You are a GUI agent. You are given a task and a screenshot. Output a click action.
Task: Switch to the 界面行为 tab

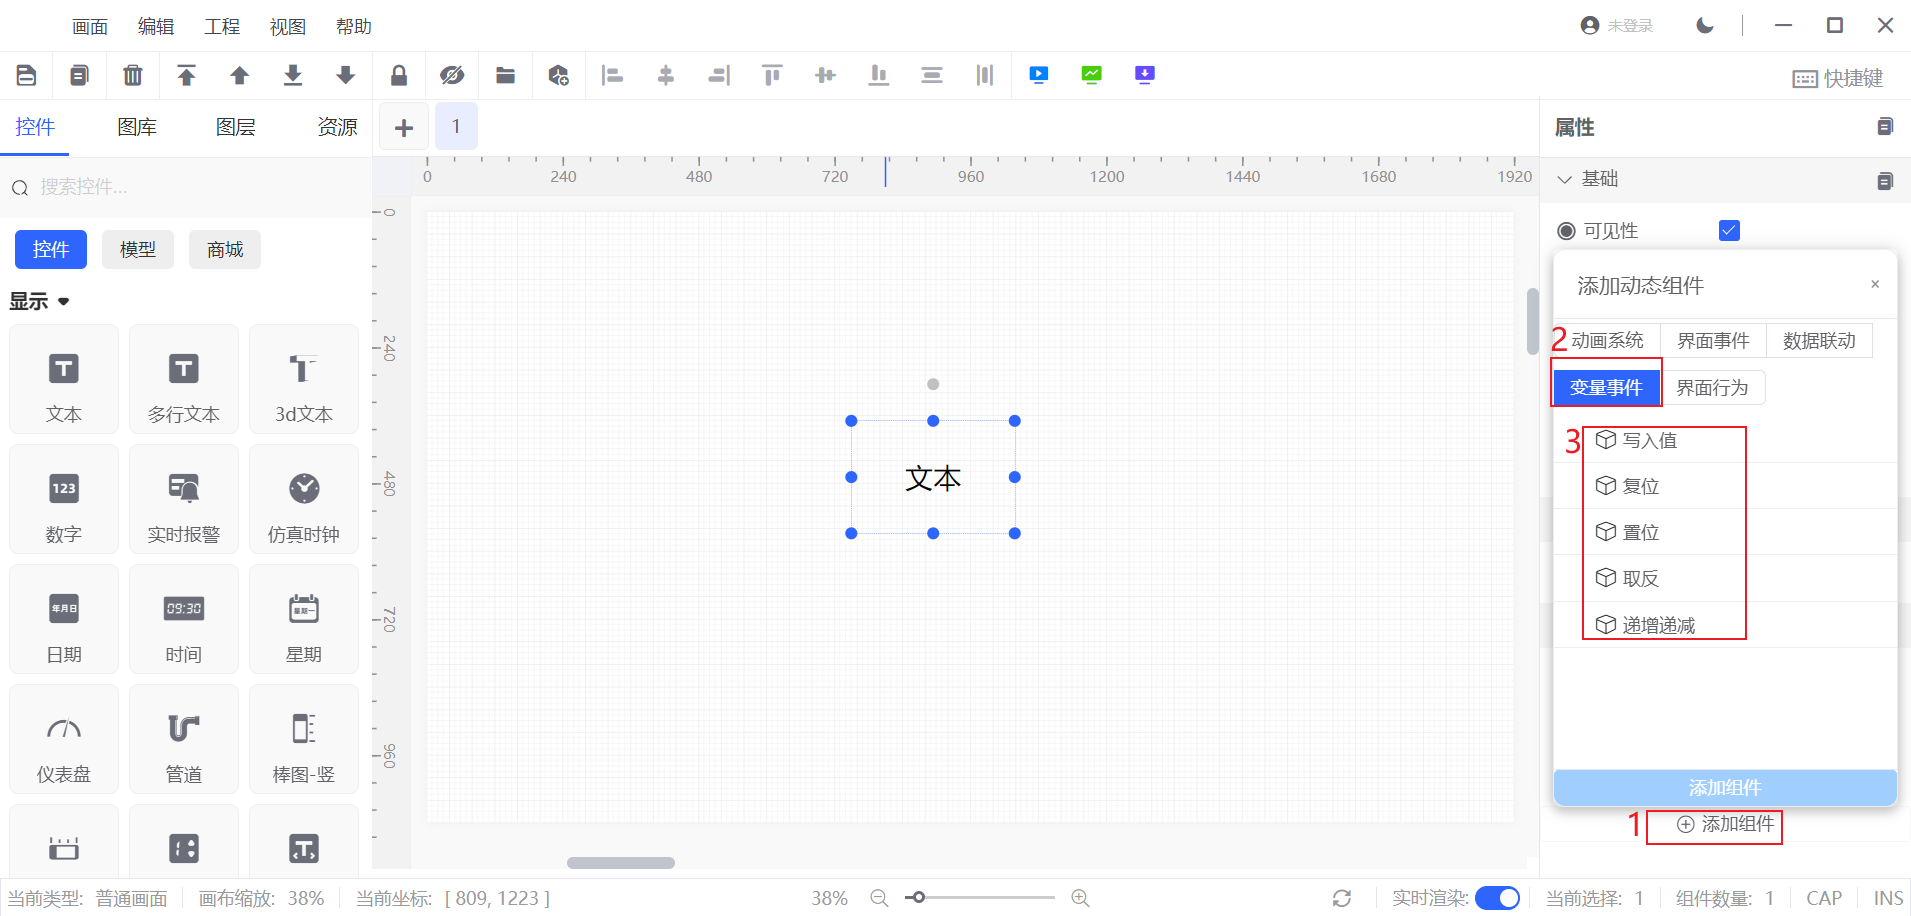tap(1712, 388)
